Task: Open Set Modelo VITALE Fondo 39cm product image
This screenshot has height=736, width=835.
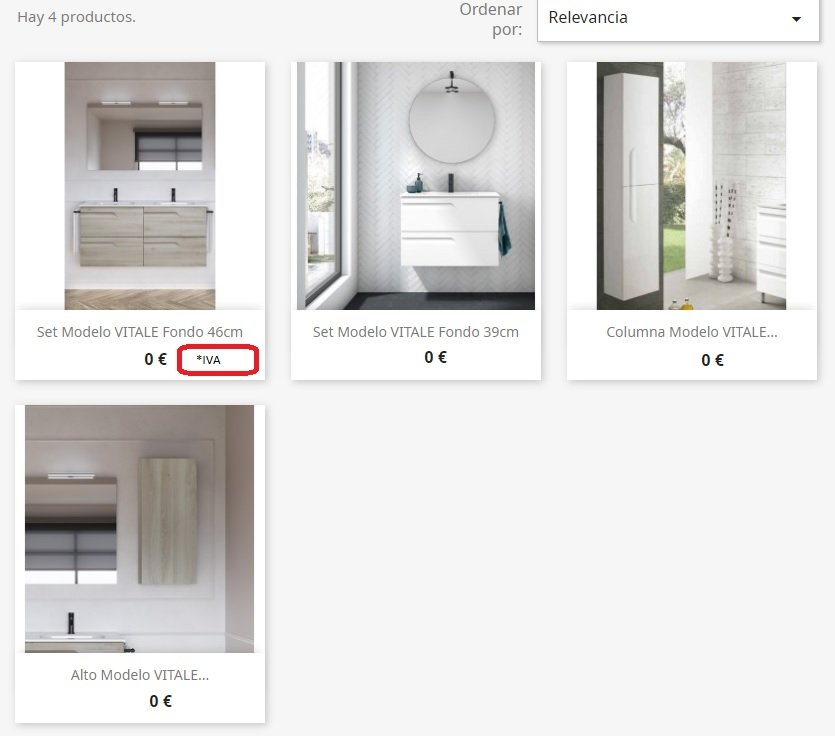Action: pyautogui.click(x=416, y=185)
